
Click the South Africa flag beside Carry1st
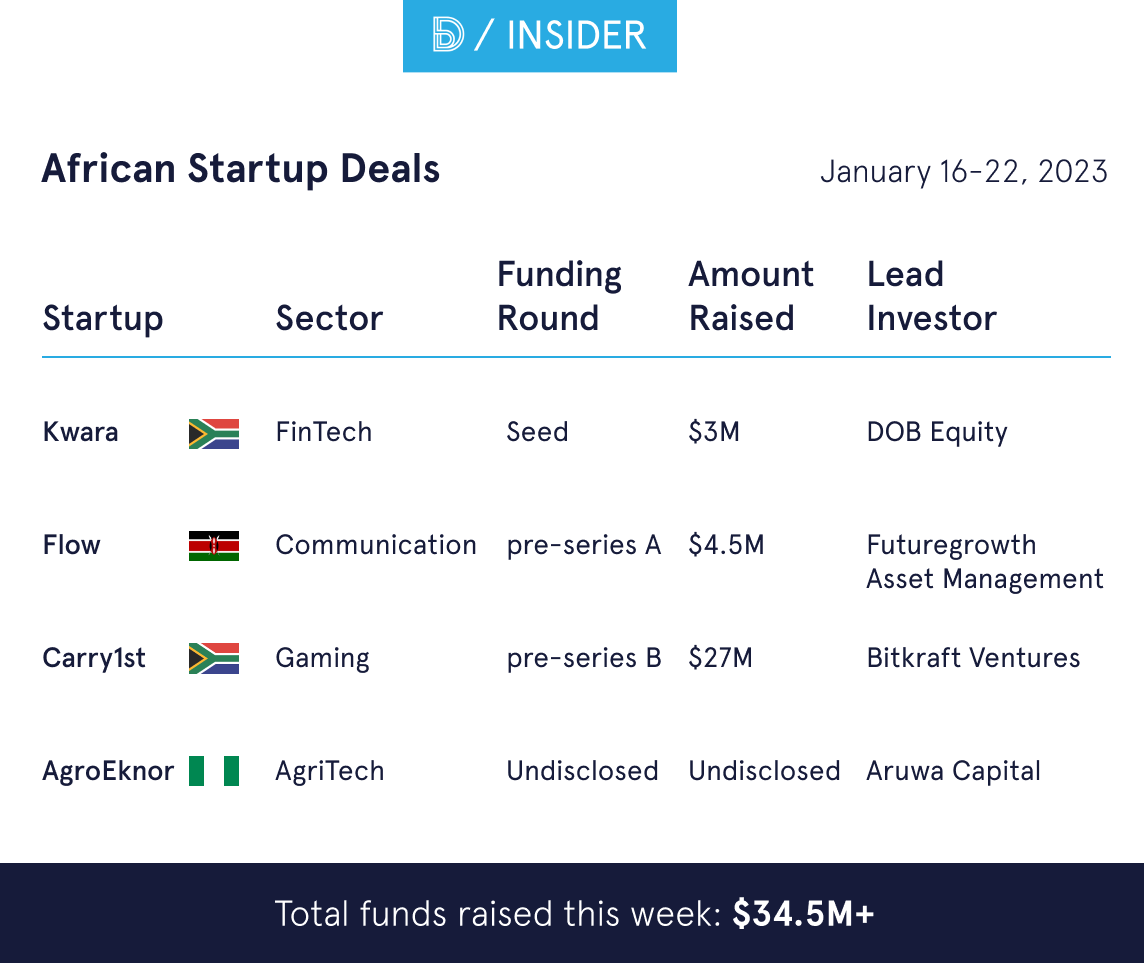click(x=214, y=658)
